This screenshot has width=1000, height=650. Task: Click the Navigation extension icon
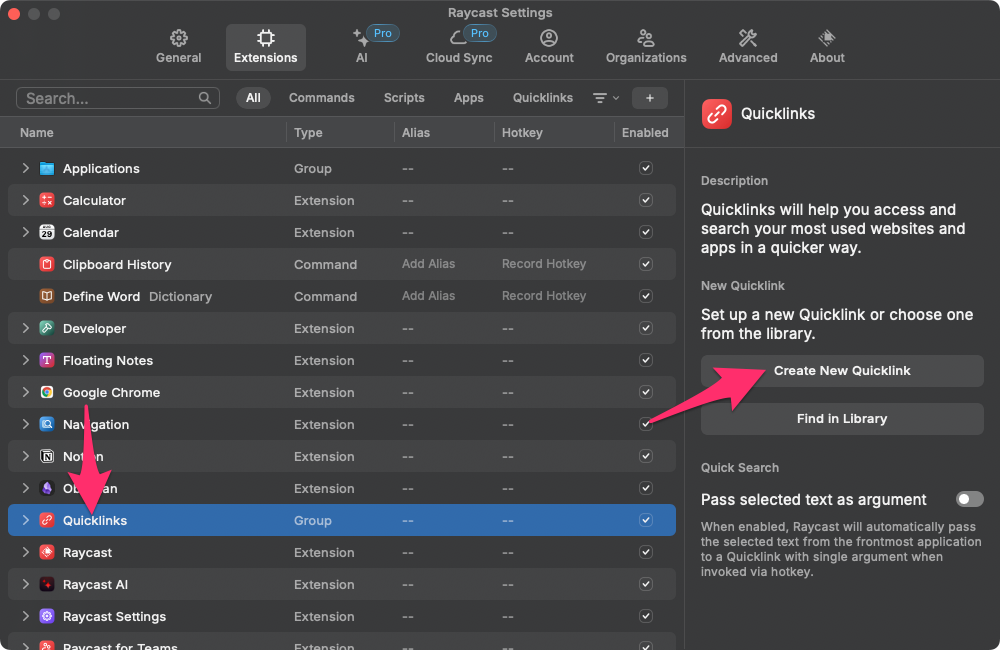point(47,424)
